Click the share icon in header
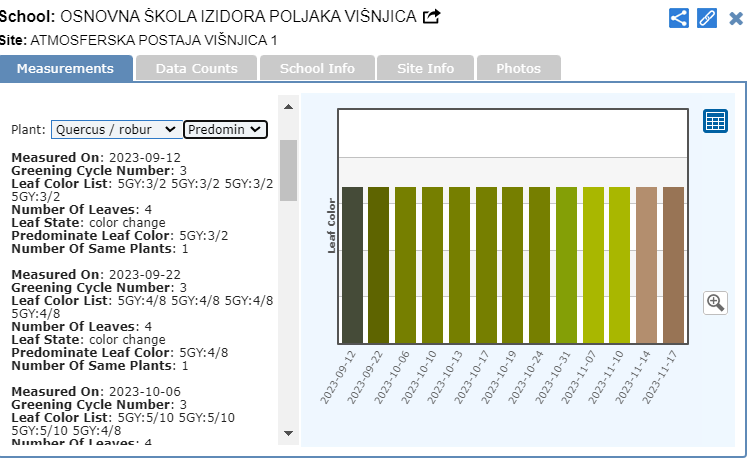747x472 pixels. coord(679,18)
